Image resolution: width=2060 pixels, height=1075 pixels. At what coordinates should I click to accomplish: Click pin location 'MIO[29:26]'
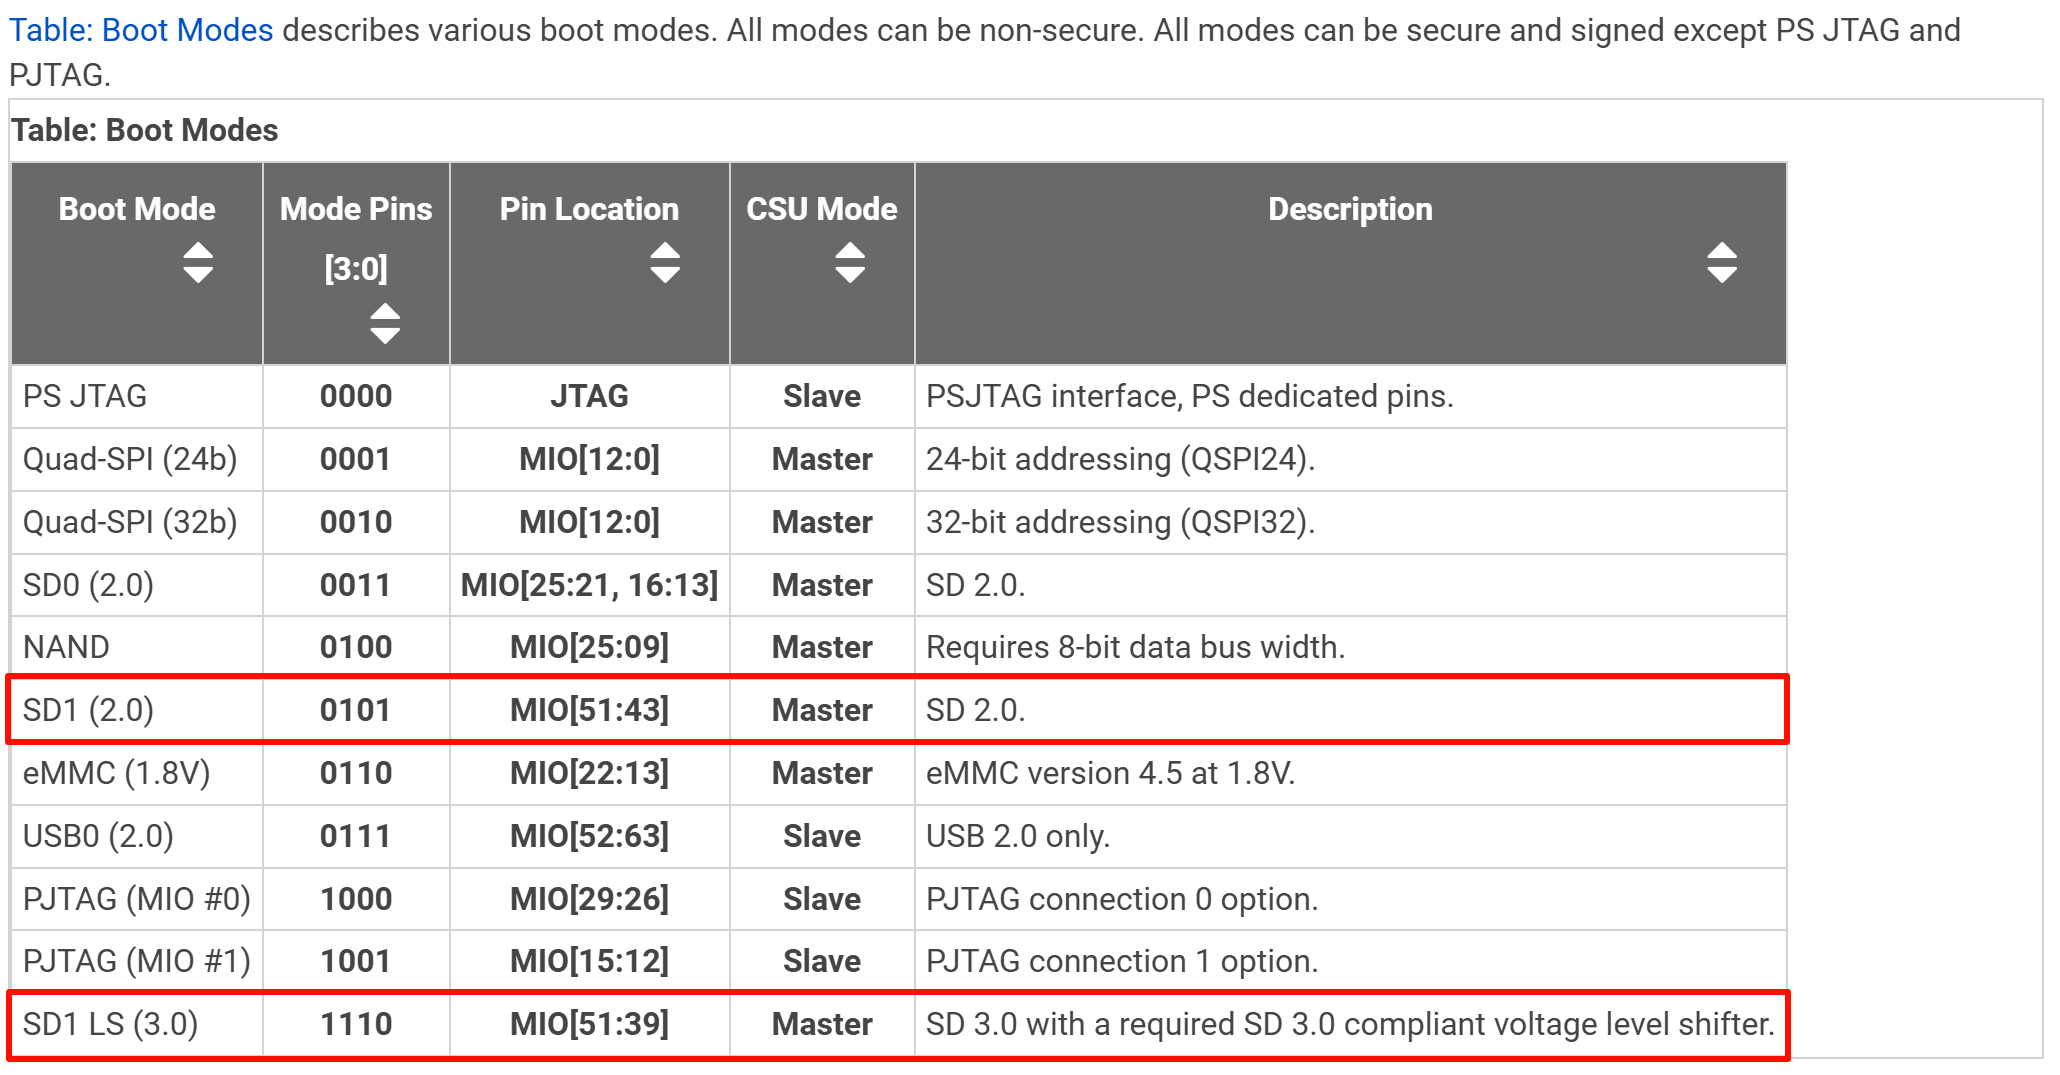589,899
